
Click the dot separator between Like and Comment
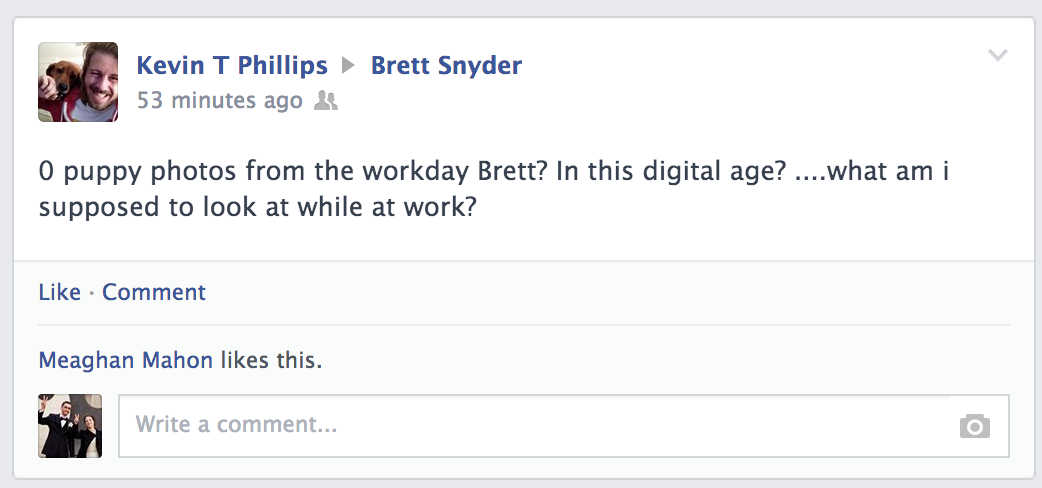tap(91, 293)
